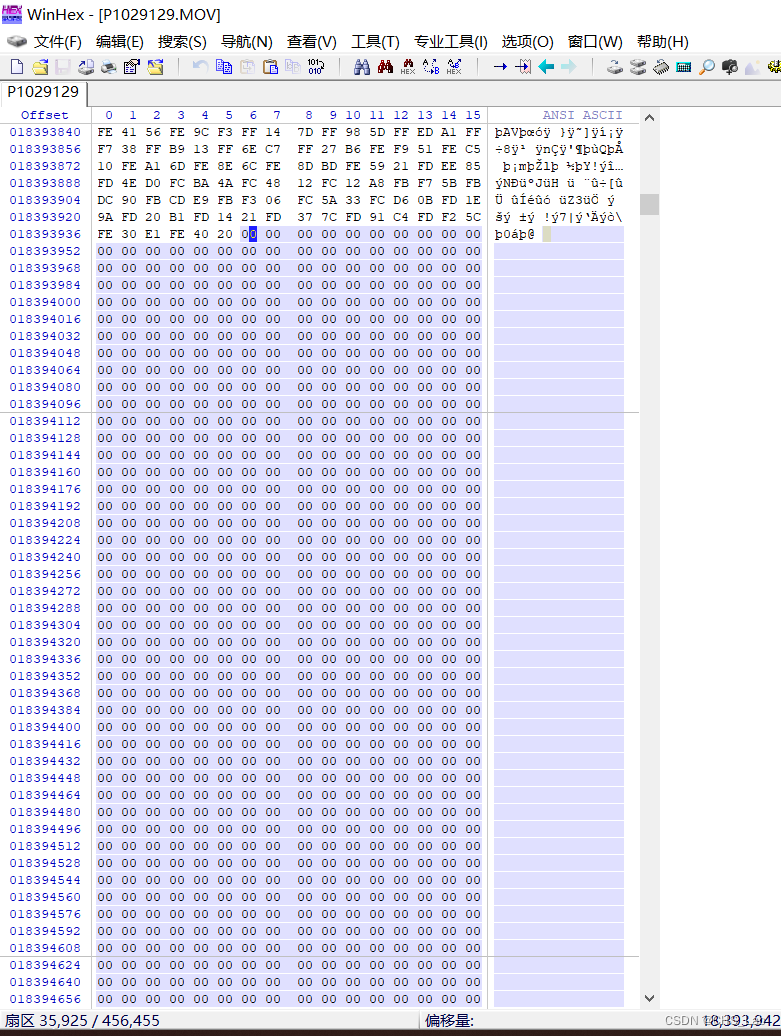Viewport: 781px width, 1036px height.
Task: Click the Save floppy disk icon
Action: click(x=63, y=67)
